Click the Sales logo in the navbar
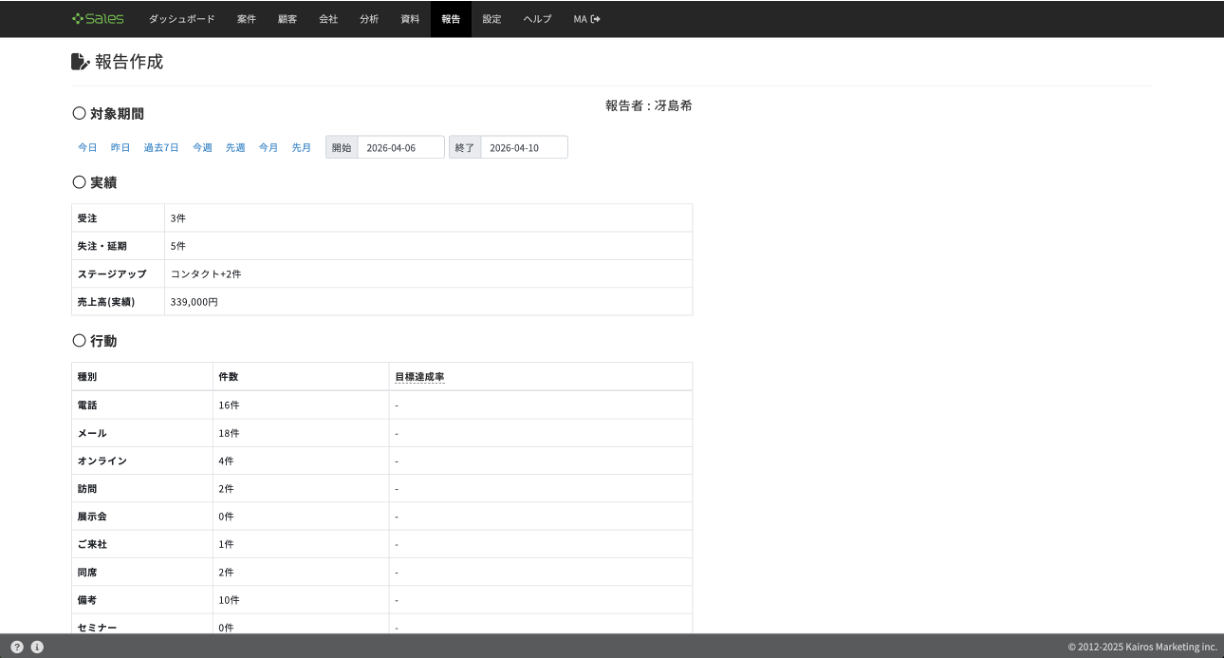Image resolution: width=1224 pixels, height=658 pixels. [98, 19]
